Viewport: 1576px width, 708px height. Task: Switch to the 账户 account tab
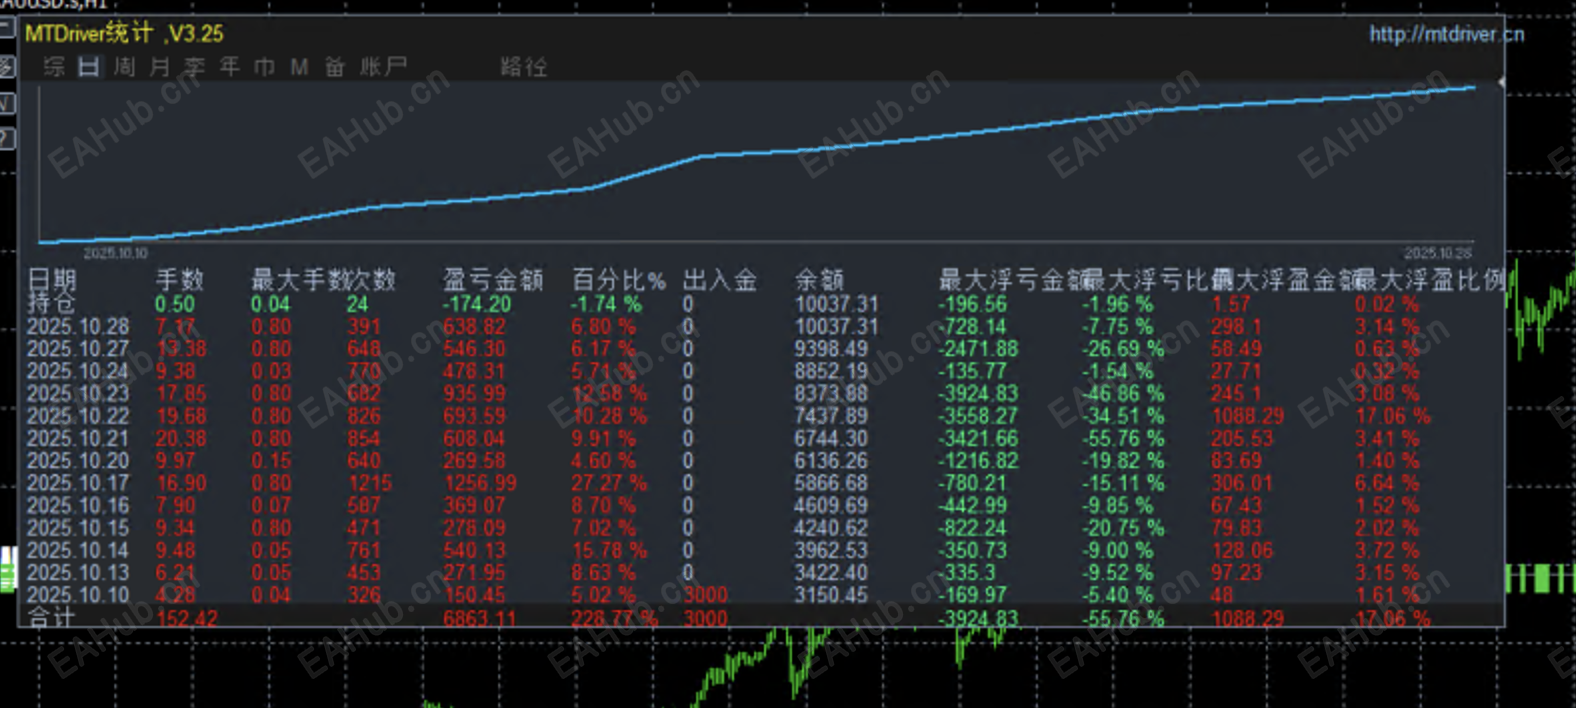pos(383,67)
